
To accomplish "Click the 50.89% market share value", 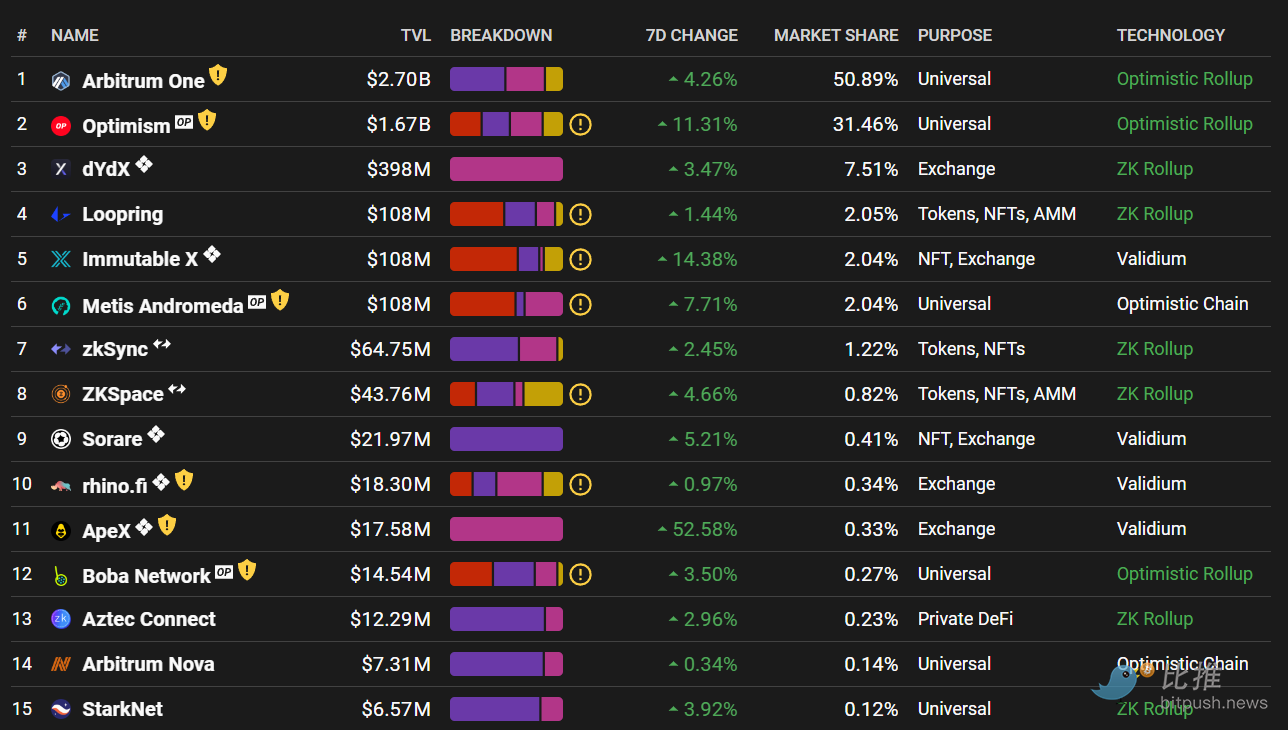I will pos(866,79).
